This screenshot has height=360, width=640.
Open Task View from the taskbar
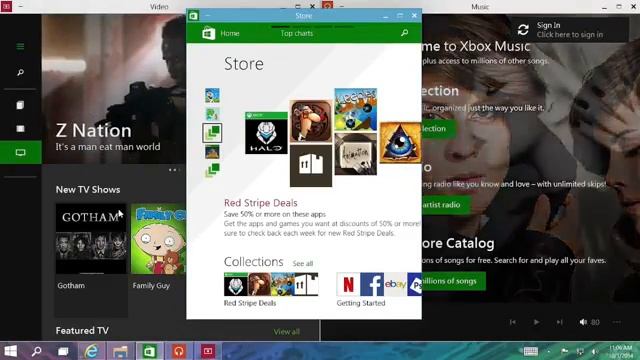coord(63,351)
